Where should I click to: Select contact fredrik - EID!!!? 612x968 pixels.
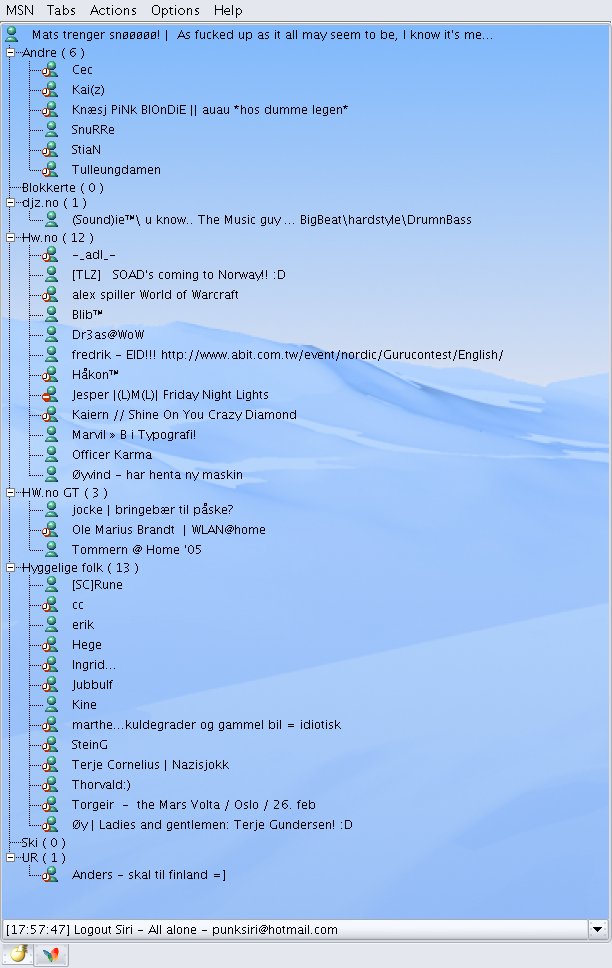[x=287, y=355]
